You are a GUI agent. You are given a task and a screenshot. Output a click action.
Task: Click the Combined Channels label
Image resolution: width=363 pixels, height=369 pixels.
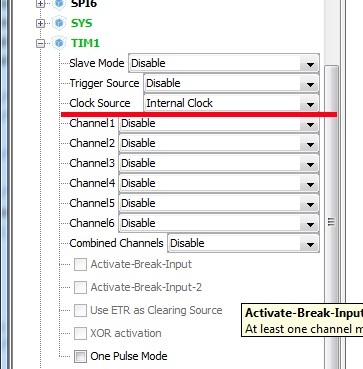[116, 243]
